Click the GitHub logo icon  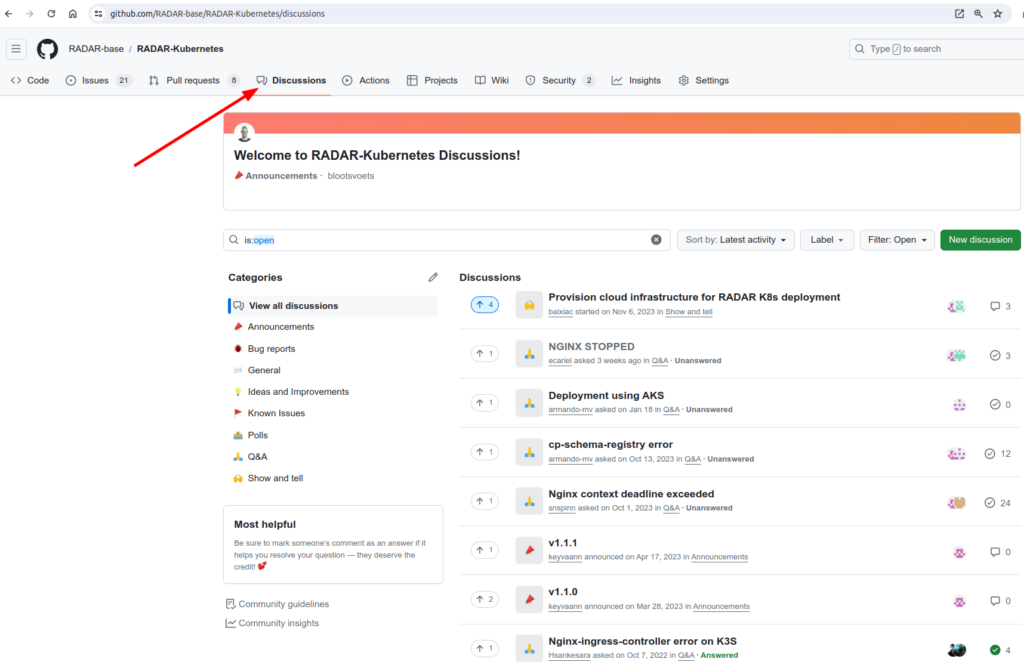[47, 49]
